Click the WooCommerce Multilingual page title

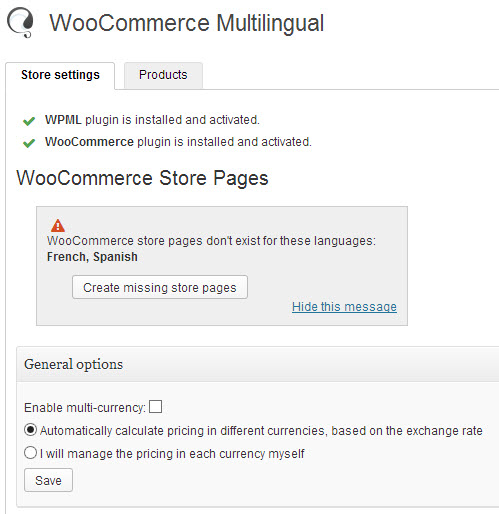[187, 23]
